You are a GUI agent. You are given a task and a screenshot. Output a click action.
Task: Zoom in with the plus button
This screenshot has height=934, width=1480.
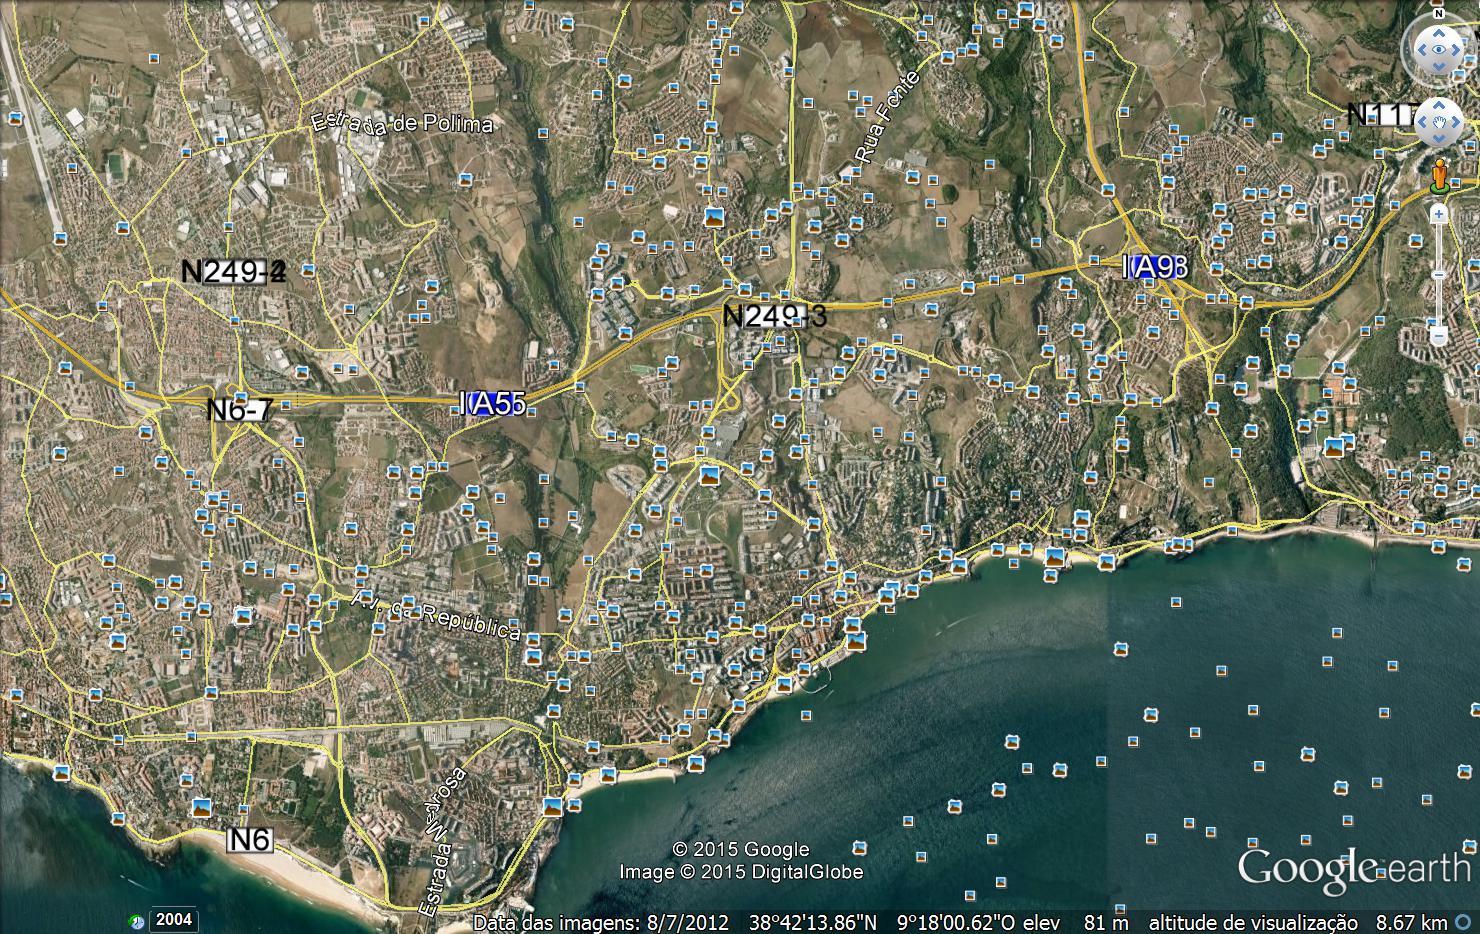click(1438, 213)
